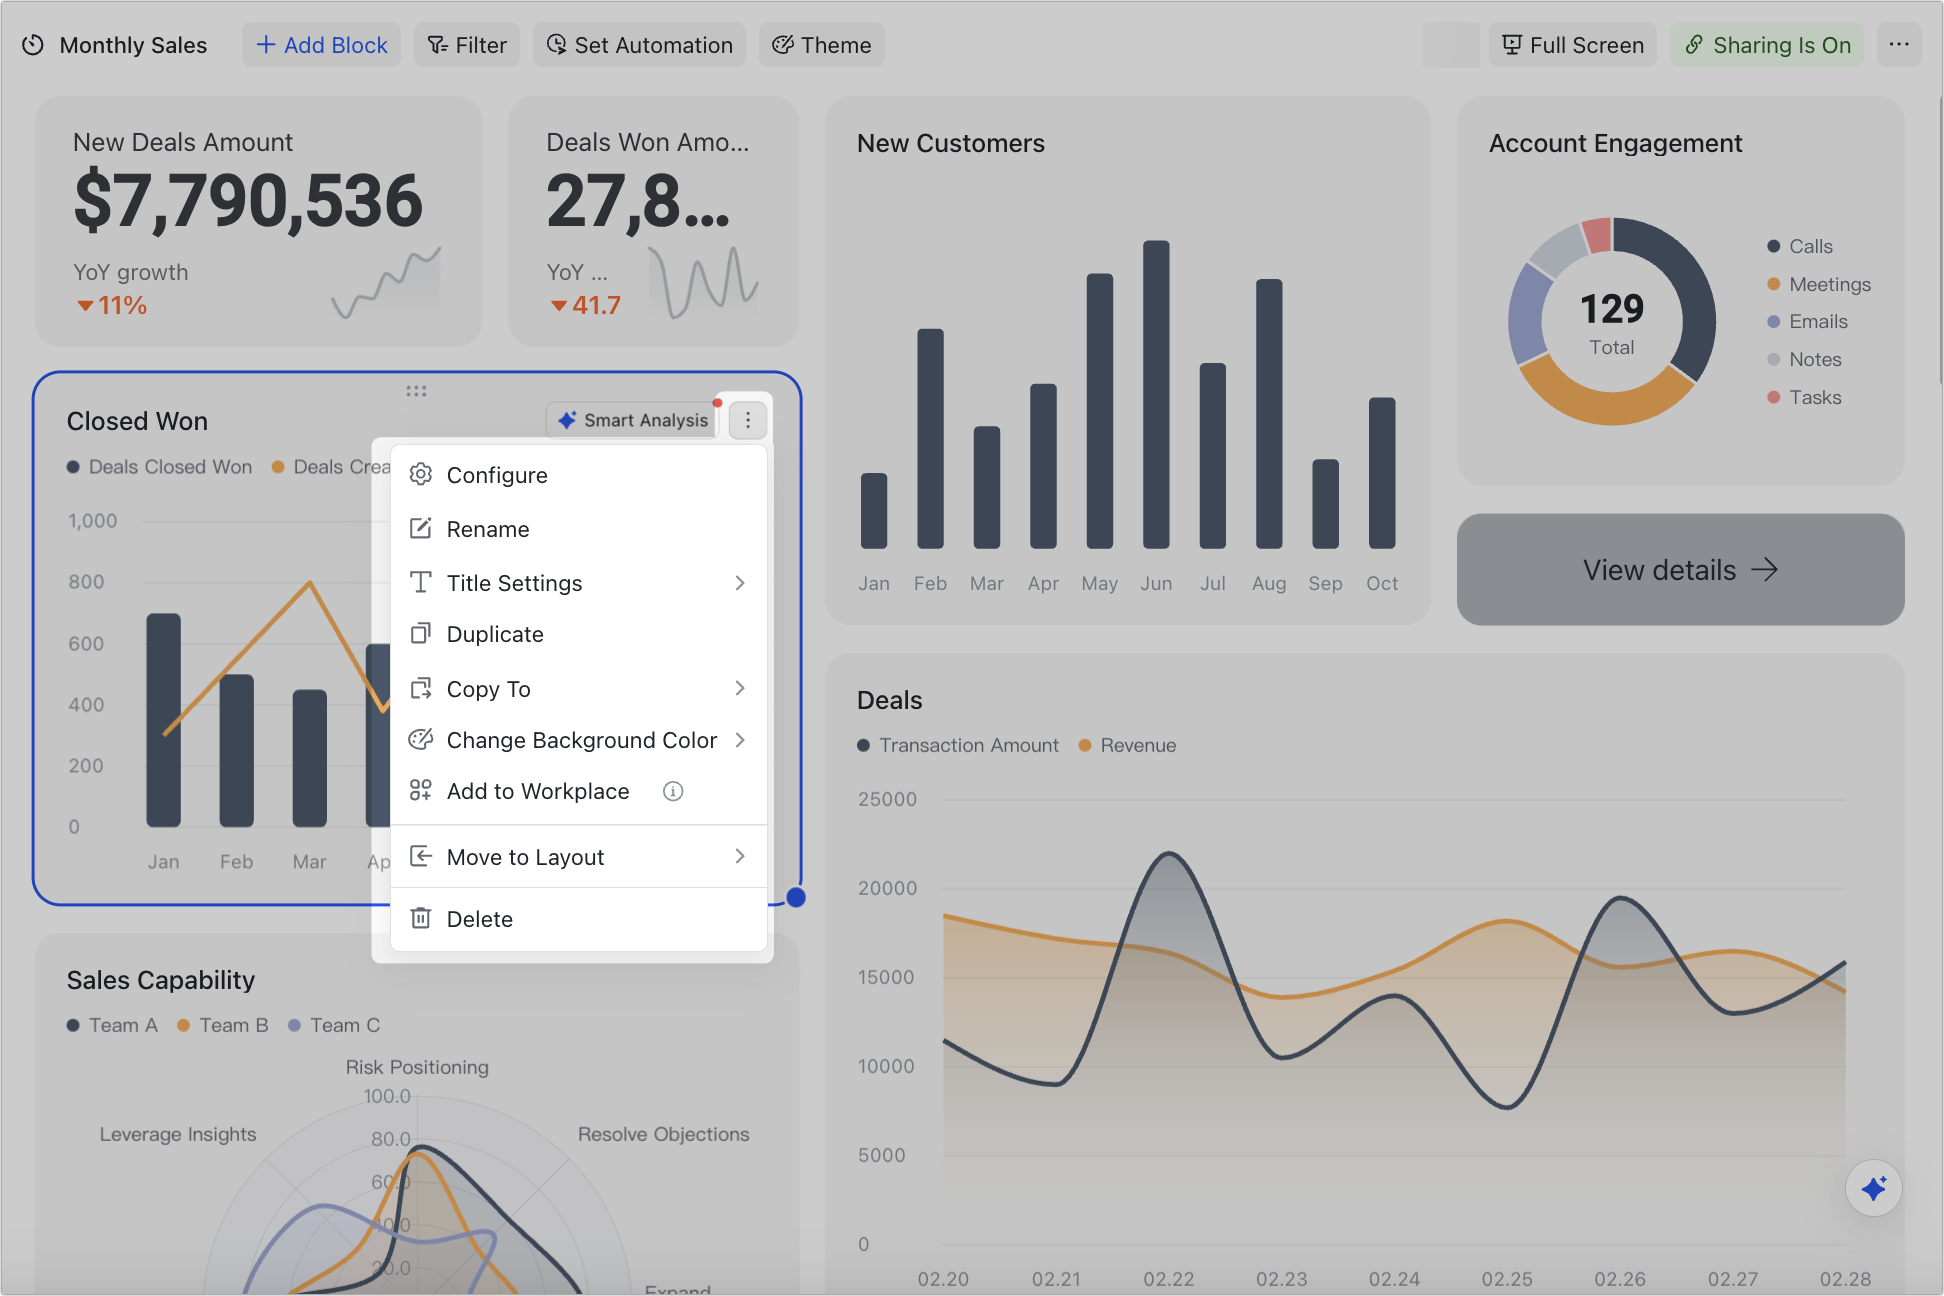
Task: Click the info icon beside Add to Workplace
Action: pyautogui.click(x=673, y=791)
